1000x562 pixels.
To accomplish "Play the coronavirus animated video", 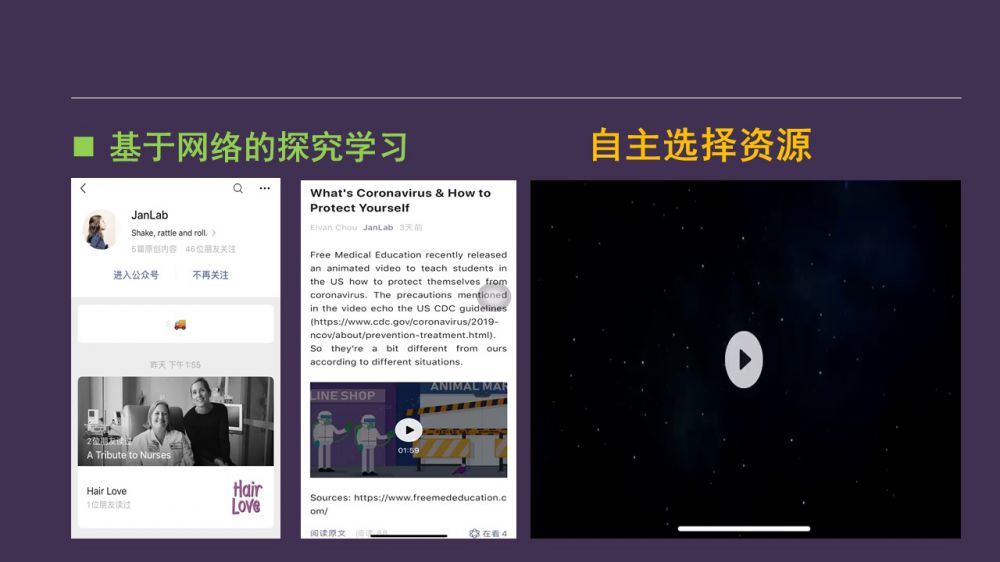I will (408, 429).
